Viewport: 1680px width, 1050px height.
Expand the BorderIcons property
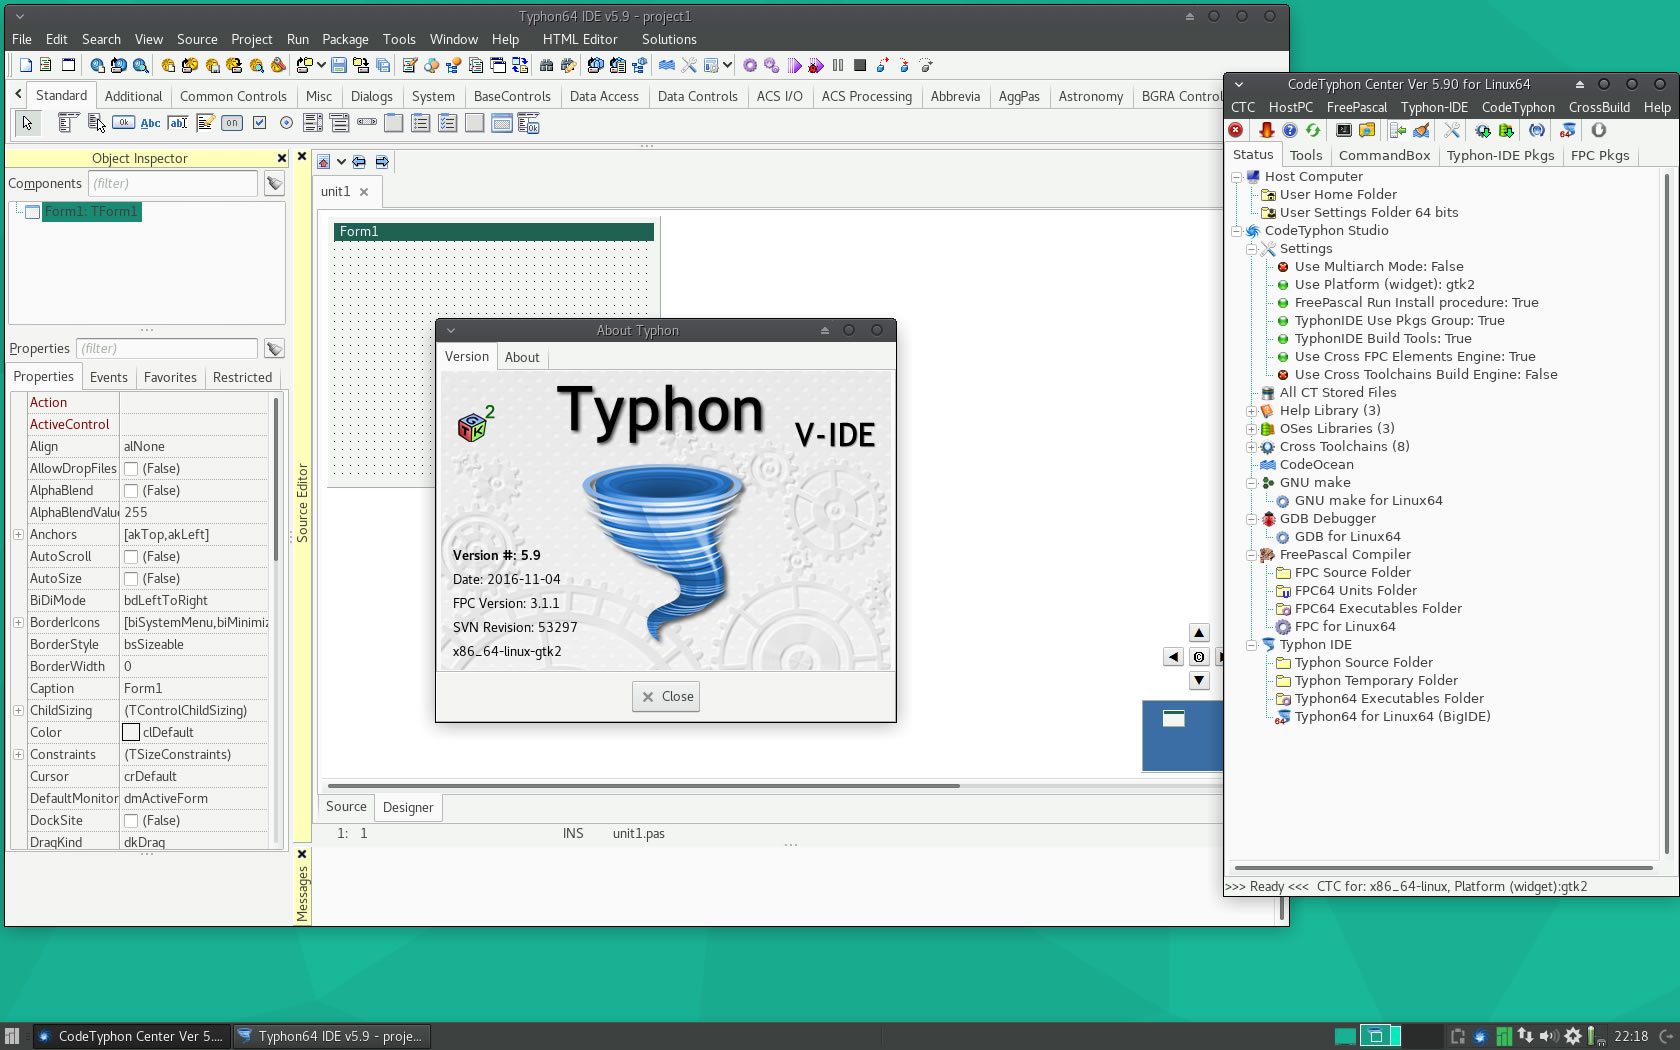click(x=18, y=623)
